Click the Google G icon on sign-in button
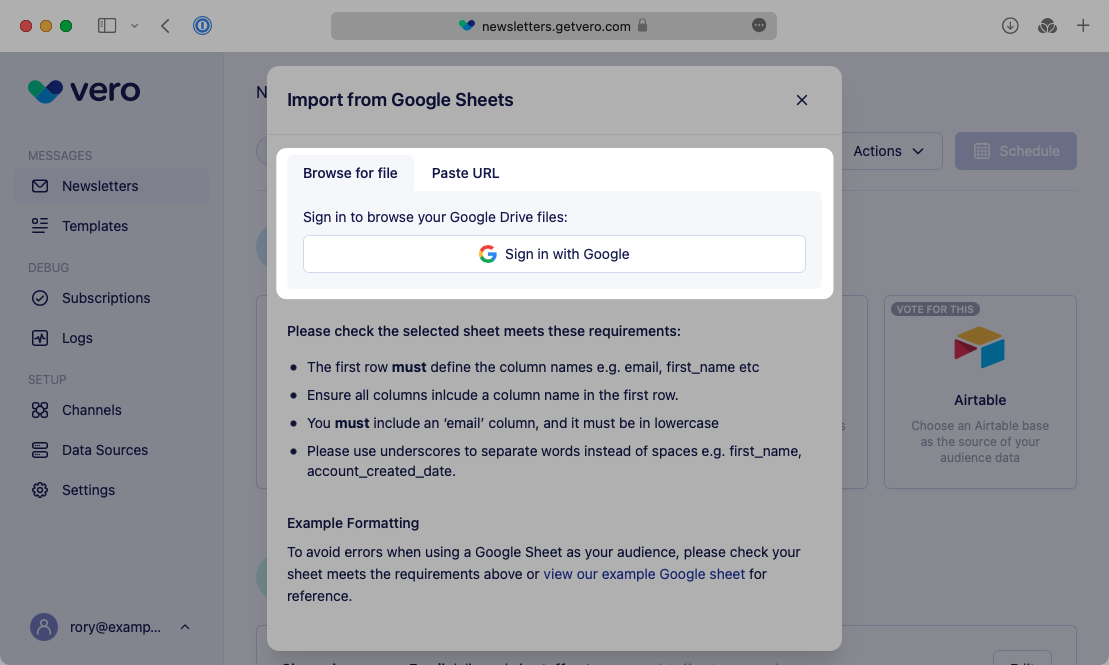Screen dimensions: 1109x665 coord(488,254)
